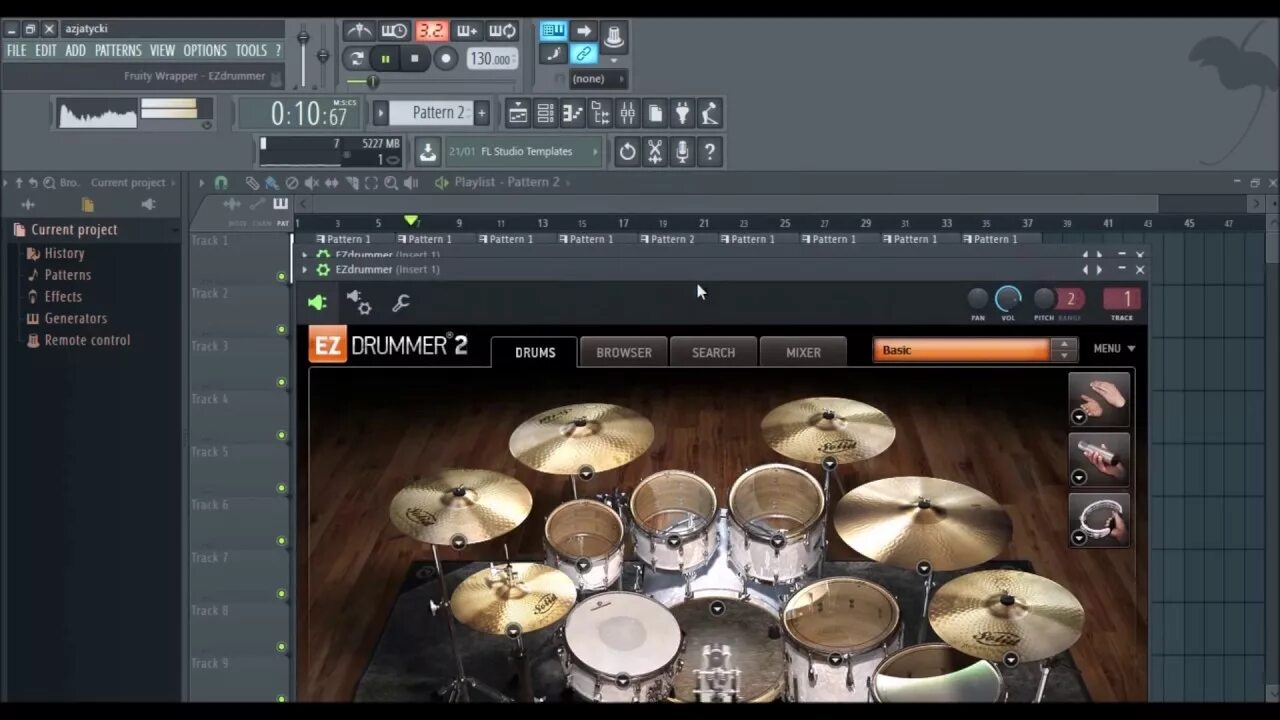
Task: Click the record button
Action: [446, 59]
